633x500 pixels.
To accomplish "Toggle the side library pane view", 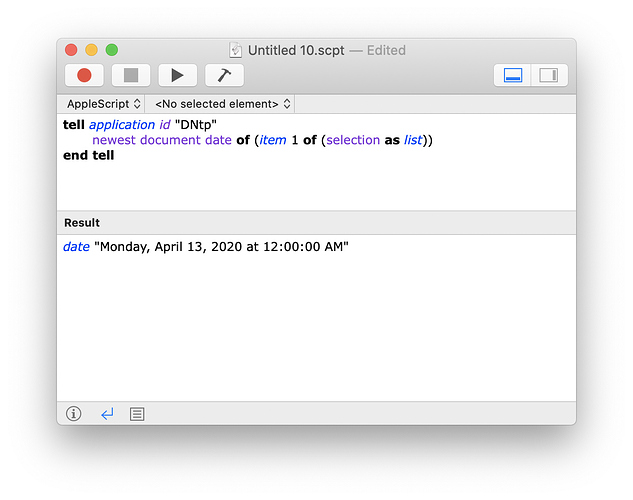I will [x=548, y=75].
